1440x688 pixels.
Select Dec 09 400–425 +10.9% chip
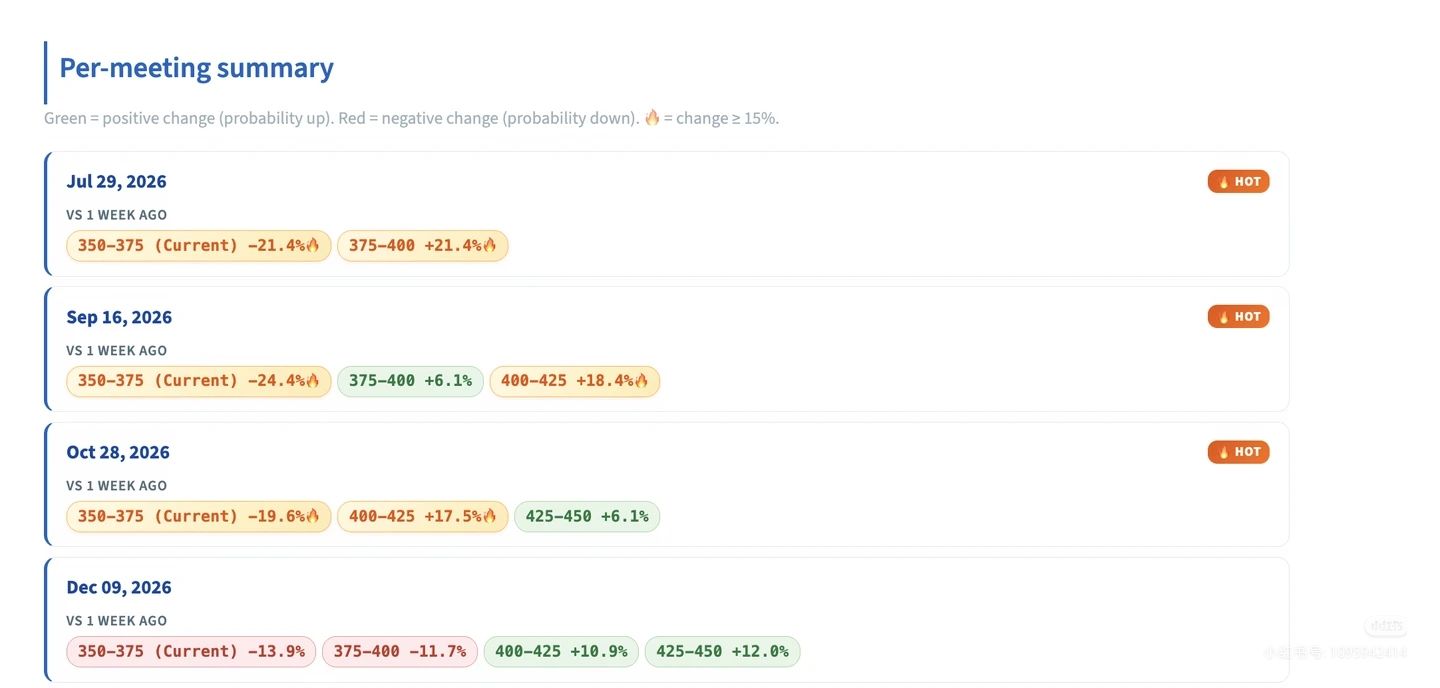tap(561, 651)
